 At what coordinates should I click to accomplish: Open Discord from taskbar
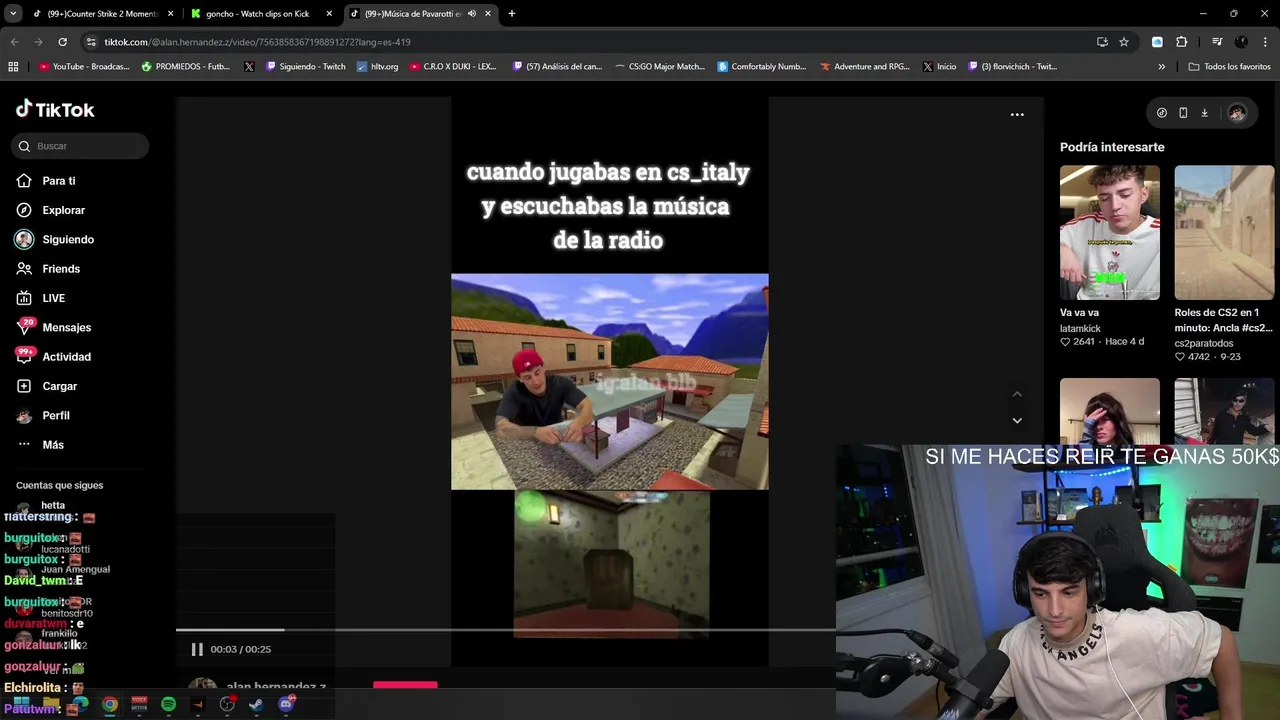[x=286, y=704]
